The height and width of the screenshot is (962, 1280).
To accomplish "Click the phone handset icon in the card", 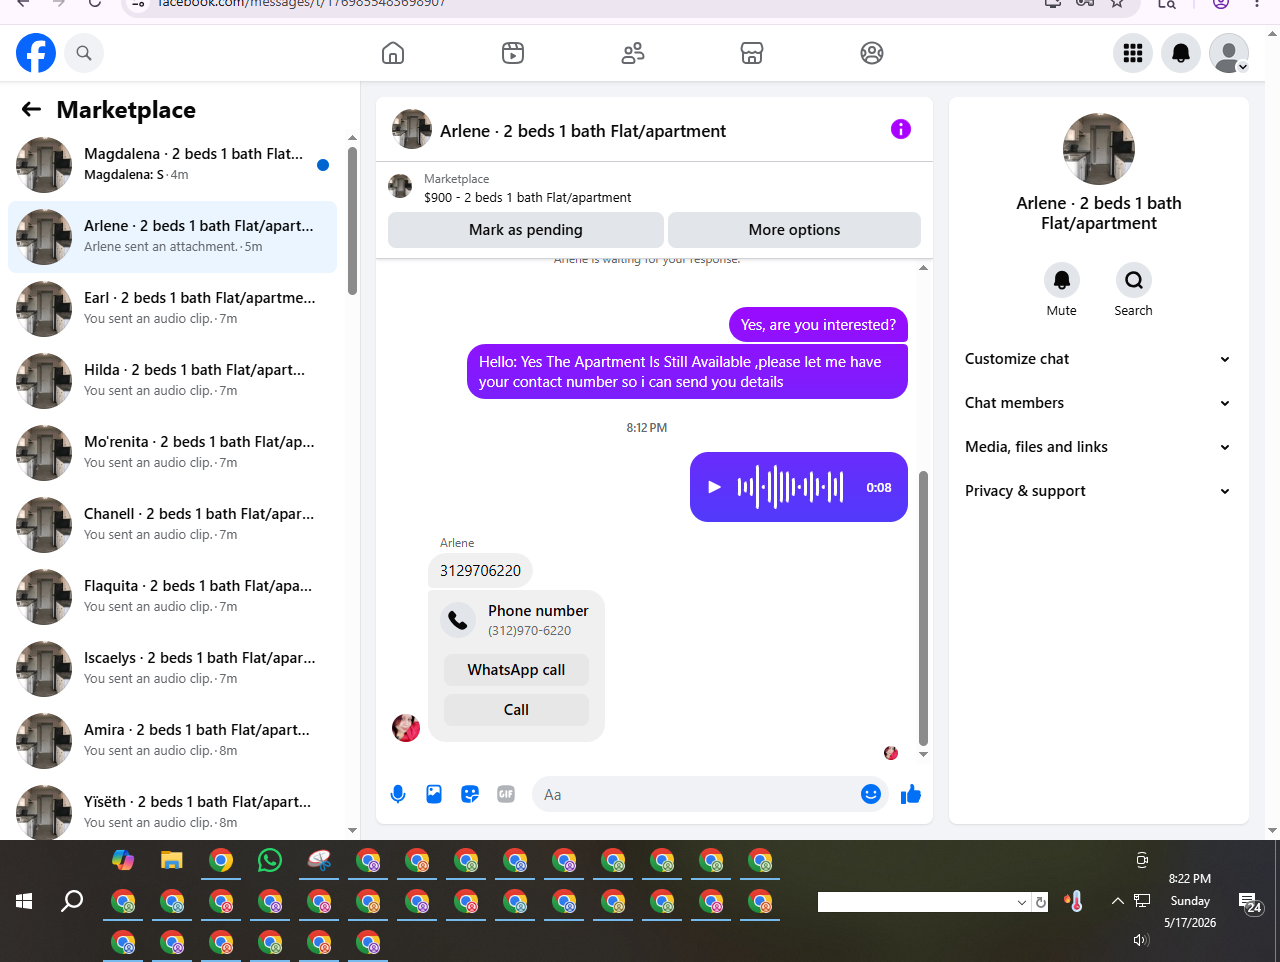I will pos(458,620).
